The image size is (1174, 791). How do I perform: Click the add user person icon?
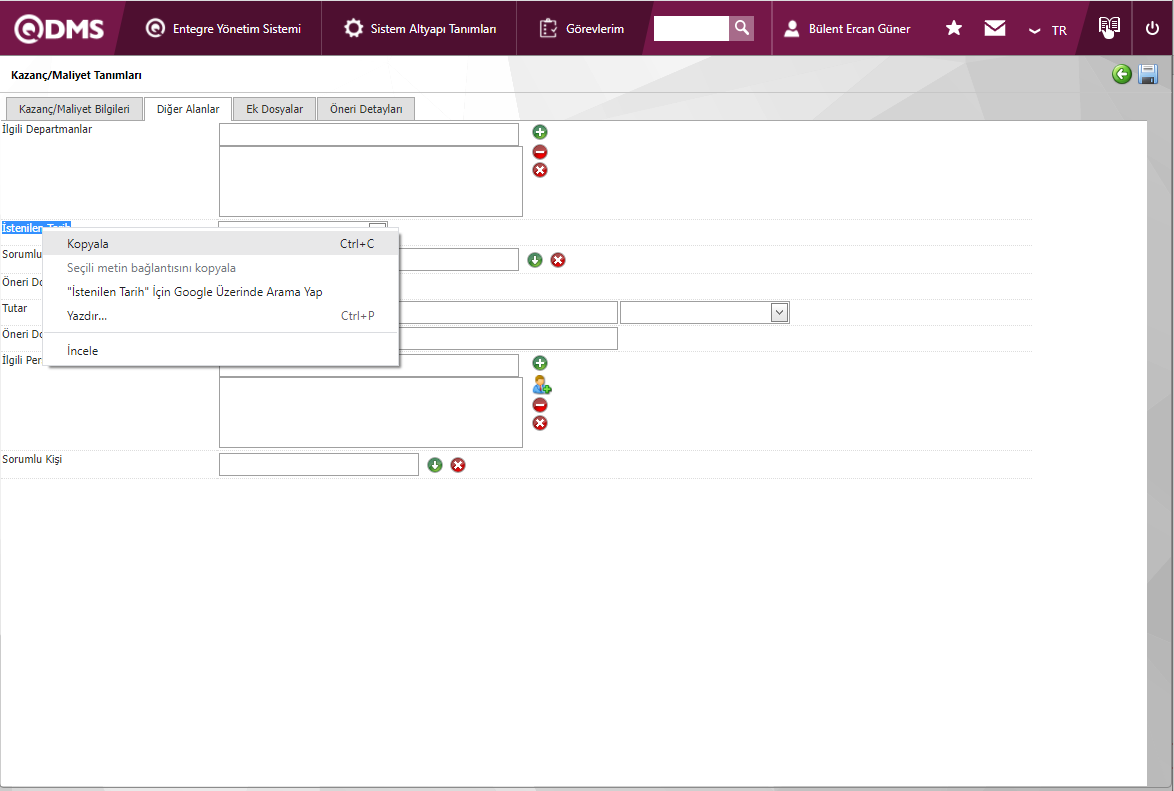pyautogui.click(x=541, y=384)
